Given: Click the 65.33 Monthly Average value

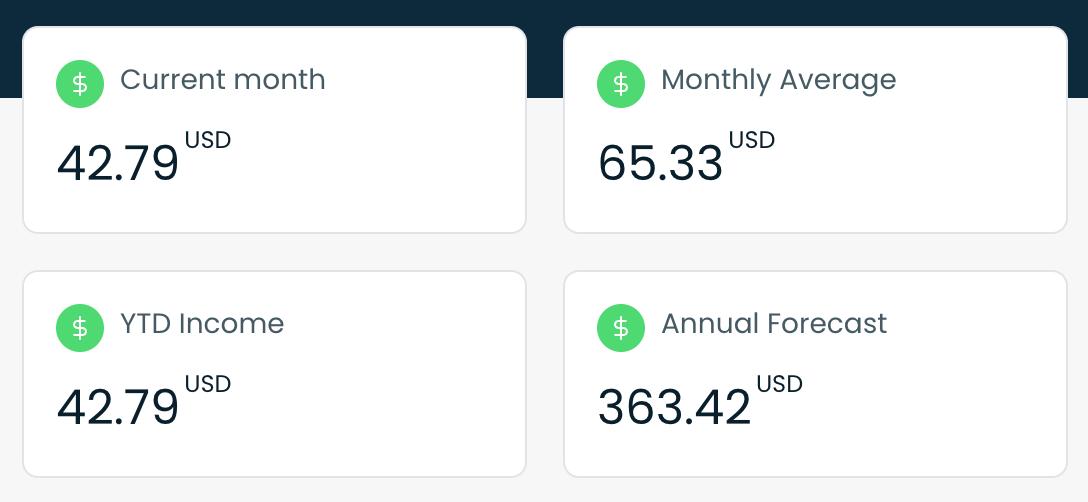Looking at the screenshot, I should click(x=661, y=164).
